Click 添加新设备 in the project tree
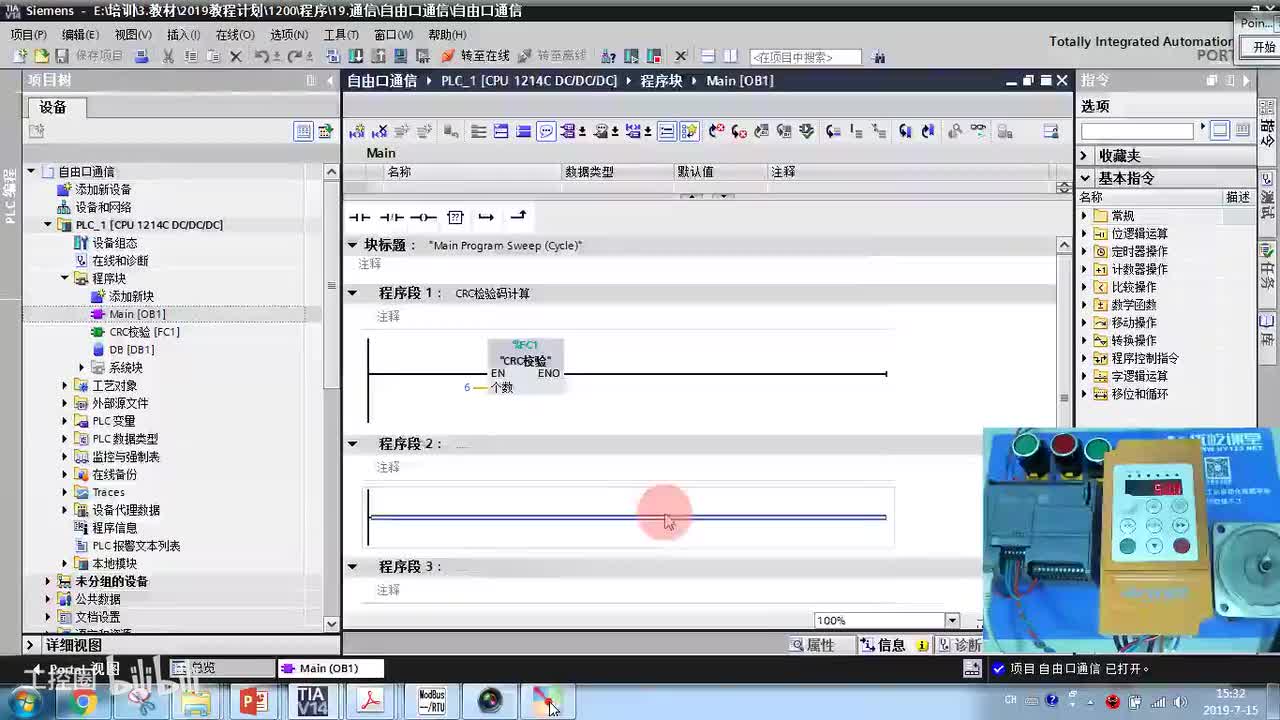The image size is (1280, 720). click(103, 189)
